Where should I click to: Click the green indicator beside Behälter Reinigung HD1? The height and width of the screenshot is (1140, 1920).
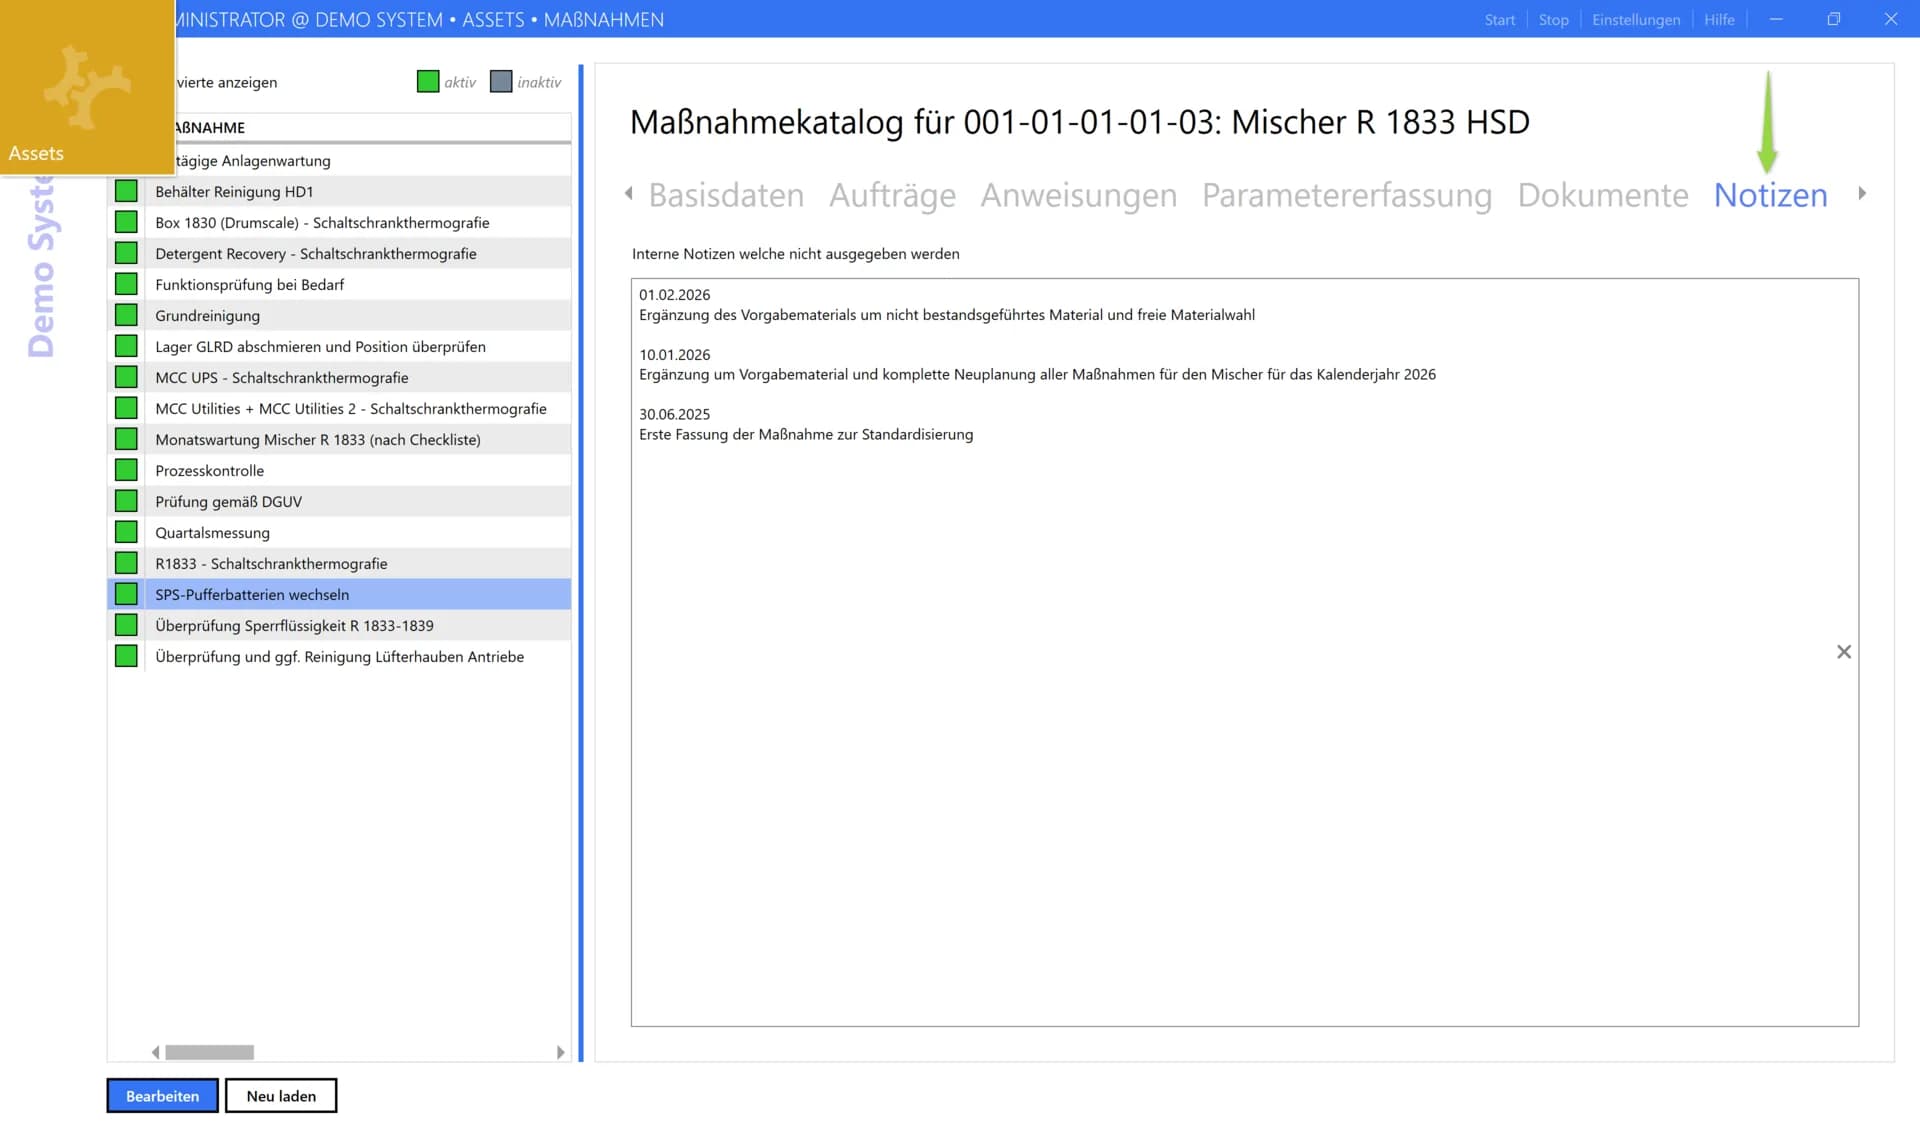pyautogui.click(x=126, y=190)
